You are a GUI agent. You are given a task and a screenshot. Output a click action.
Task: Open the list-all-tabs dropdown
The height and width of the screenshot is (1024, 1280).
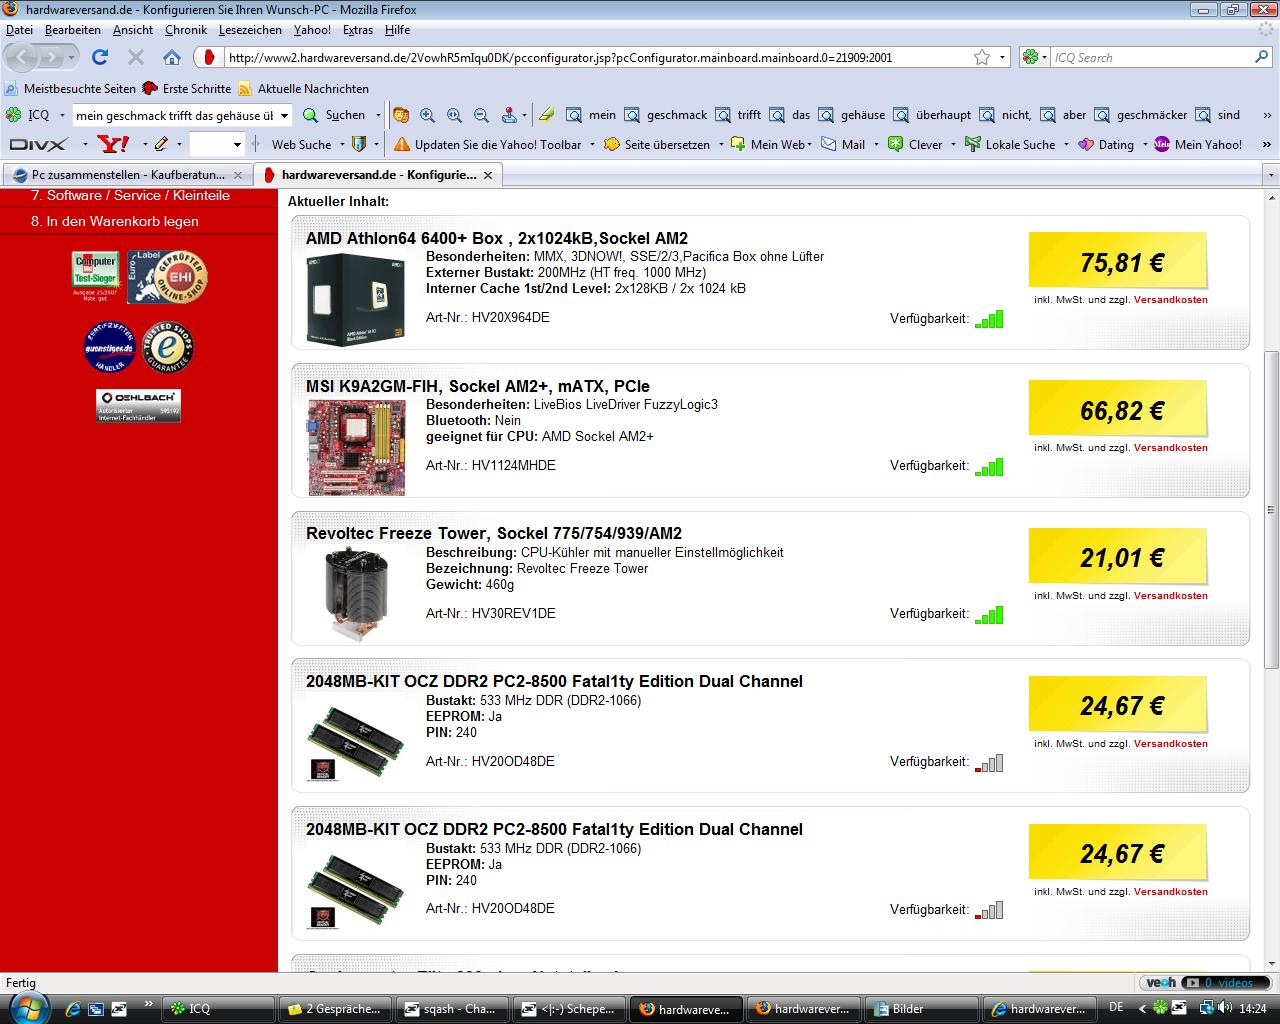pos(1271,175)
